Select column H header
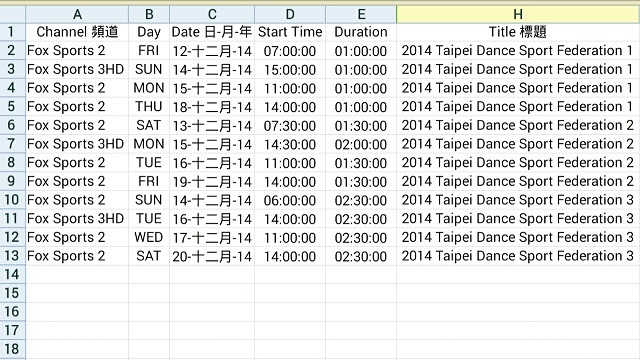The image size is (640, 360). click(518, 14)
